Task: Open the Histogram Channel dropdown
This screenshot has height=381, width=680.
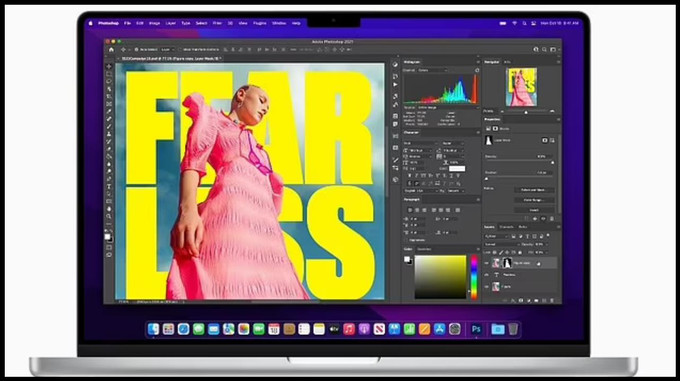Action: pos(432,70)
